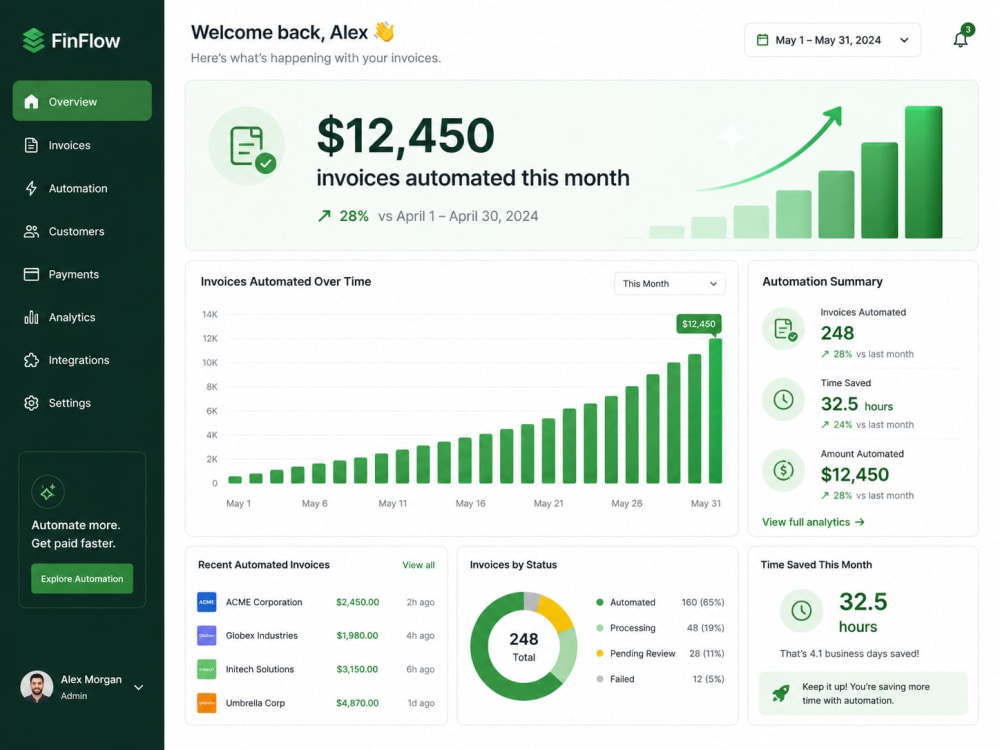This screenshot has height=750, width=1000.
Task: Click the 28% vs April growth indicator
Action: click(428, 216)
